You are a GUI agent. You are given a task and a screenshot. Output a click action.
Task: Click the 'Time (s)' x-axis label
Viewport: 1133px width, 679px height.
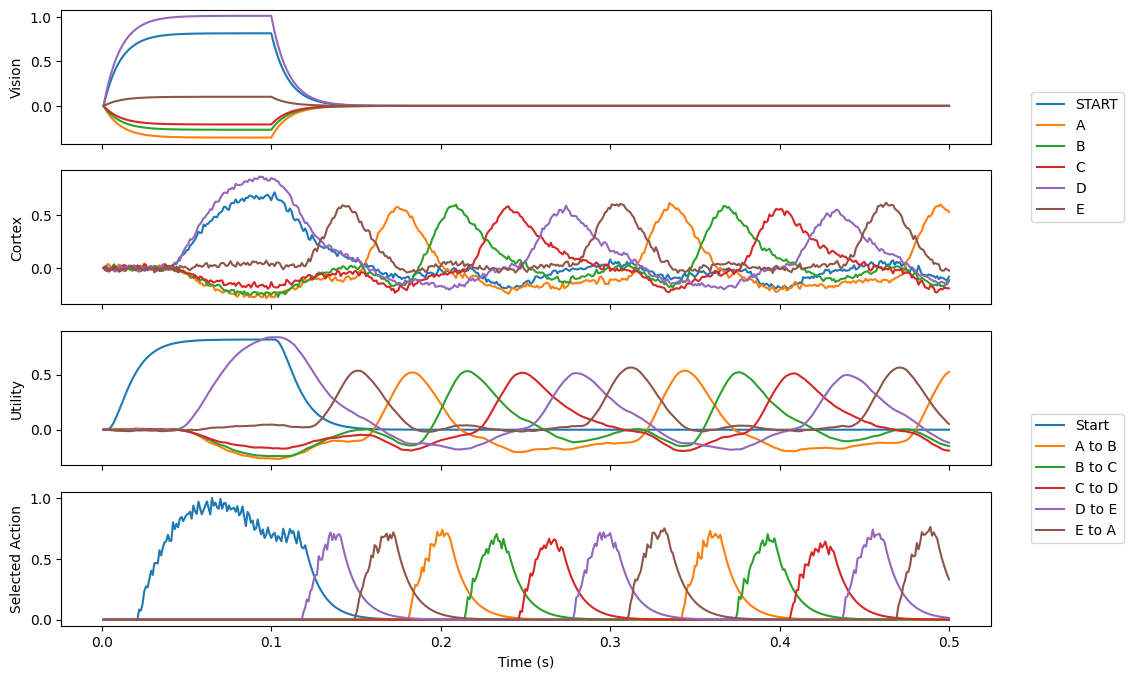tap(525, 662)
